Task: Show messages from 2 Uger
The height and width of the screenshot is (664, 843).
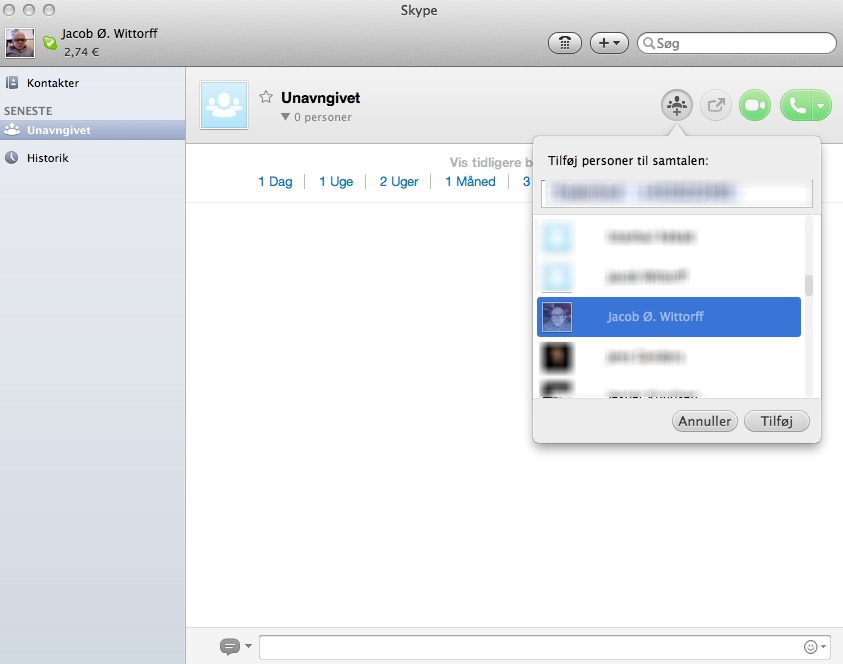Action: pyautogui.click(x=399, y=182)
